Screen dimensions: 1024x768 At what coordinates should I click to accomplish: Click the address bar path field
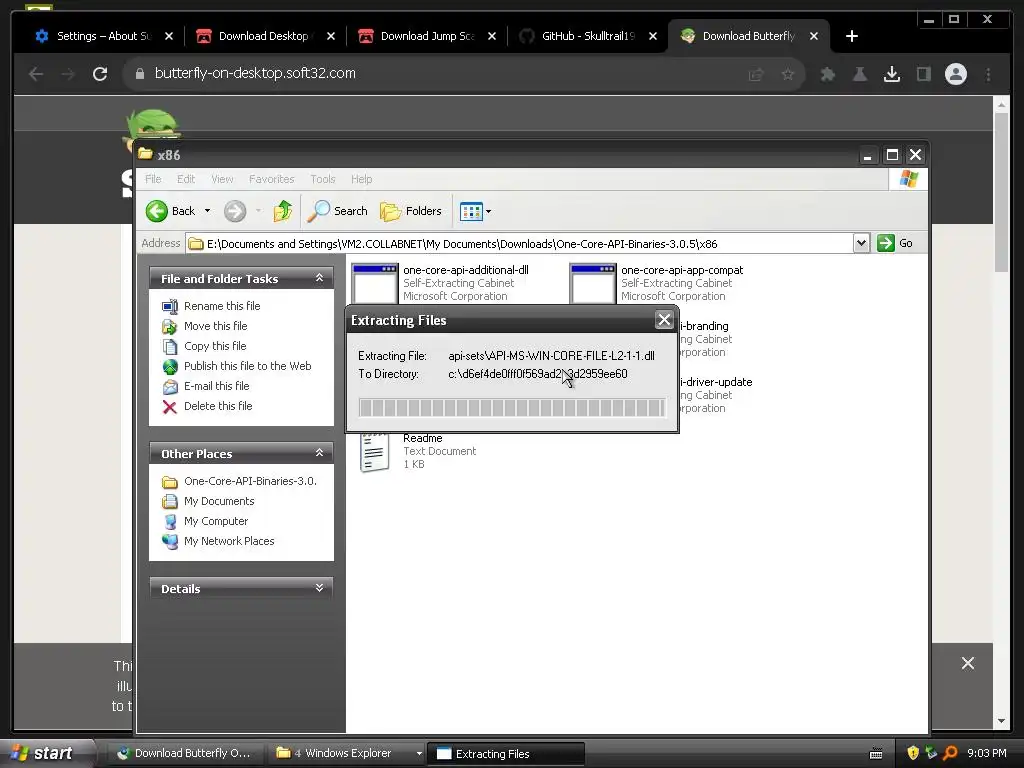point(519,244)
